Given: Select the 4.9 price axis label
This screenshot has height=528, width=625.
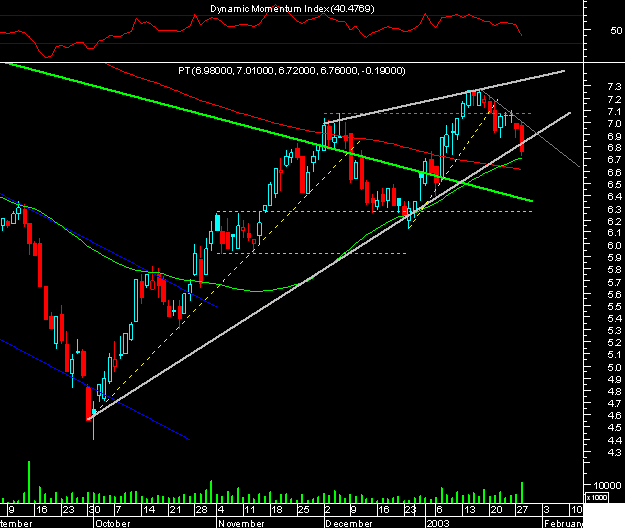Looking at the screenshot, I should 614,379.
